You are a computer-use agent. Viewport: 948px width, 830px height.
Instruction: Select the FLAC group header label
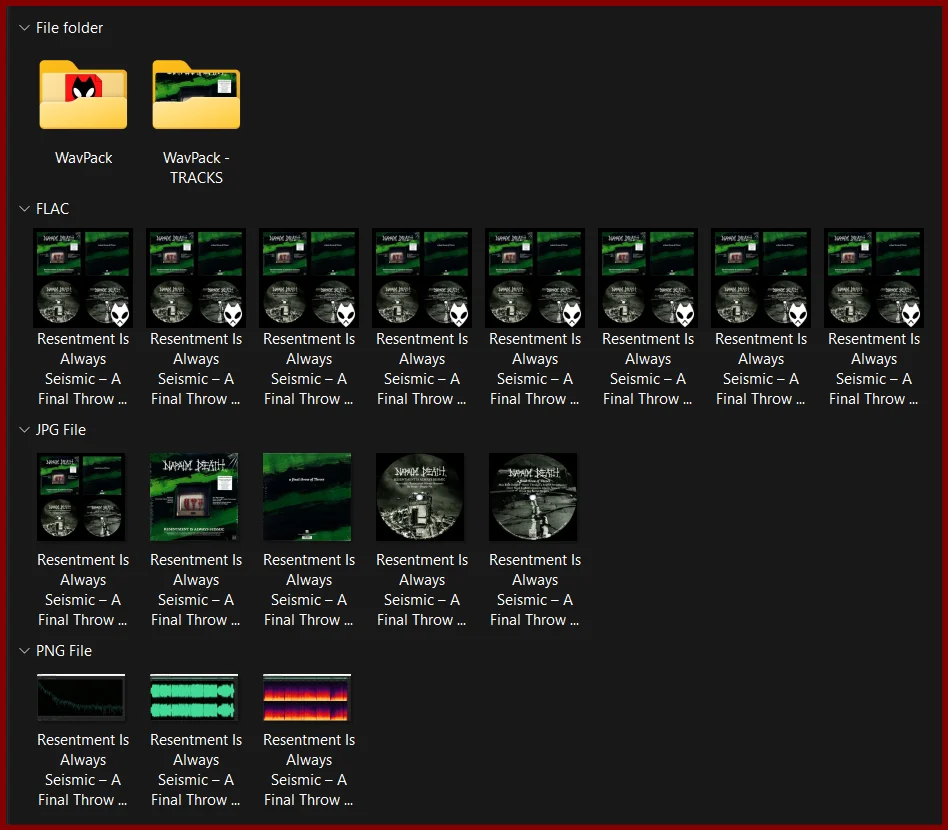tap(53, 209)
